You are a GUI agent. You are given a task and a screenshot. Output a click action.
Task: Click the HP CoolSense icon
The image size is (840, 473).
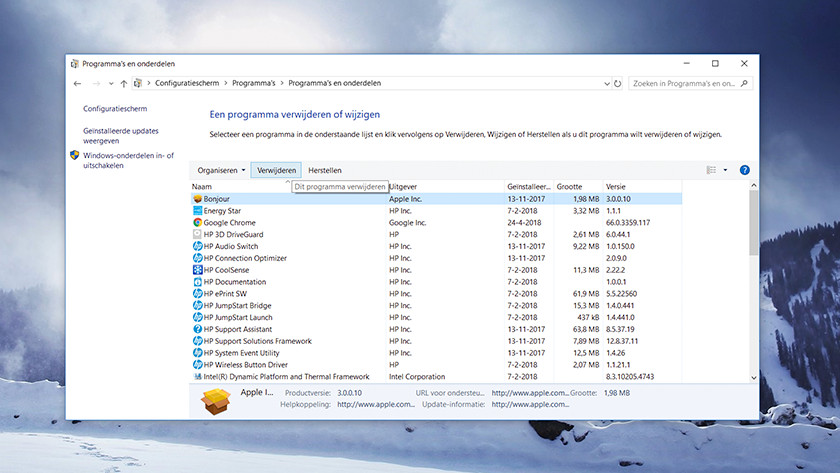197,270
